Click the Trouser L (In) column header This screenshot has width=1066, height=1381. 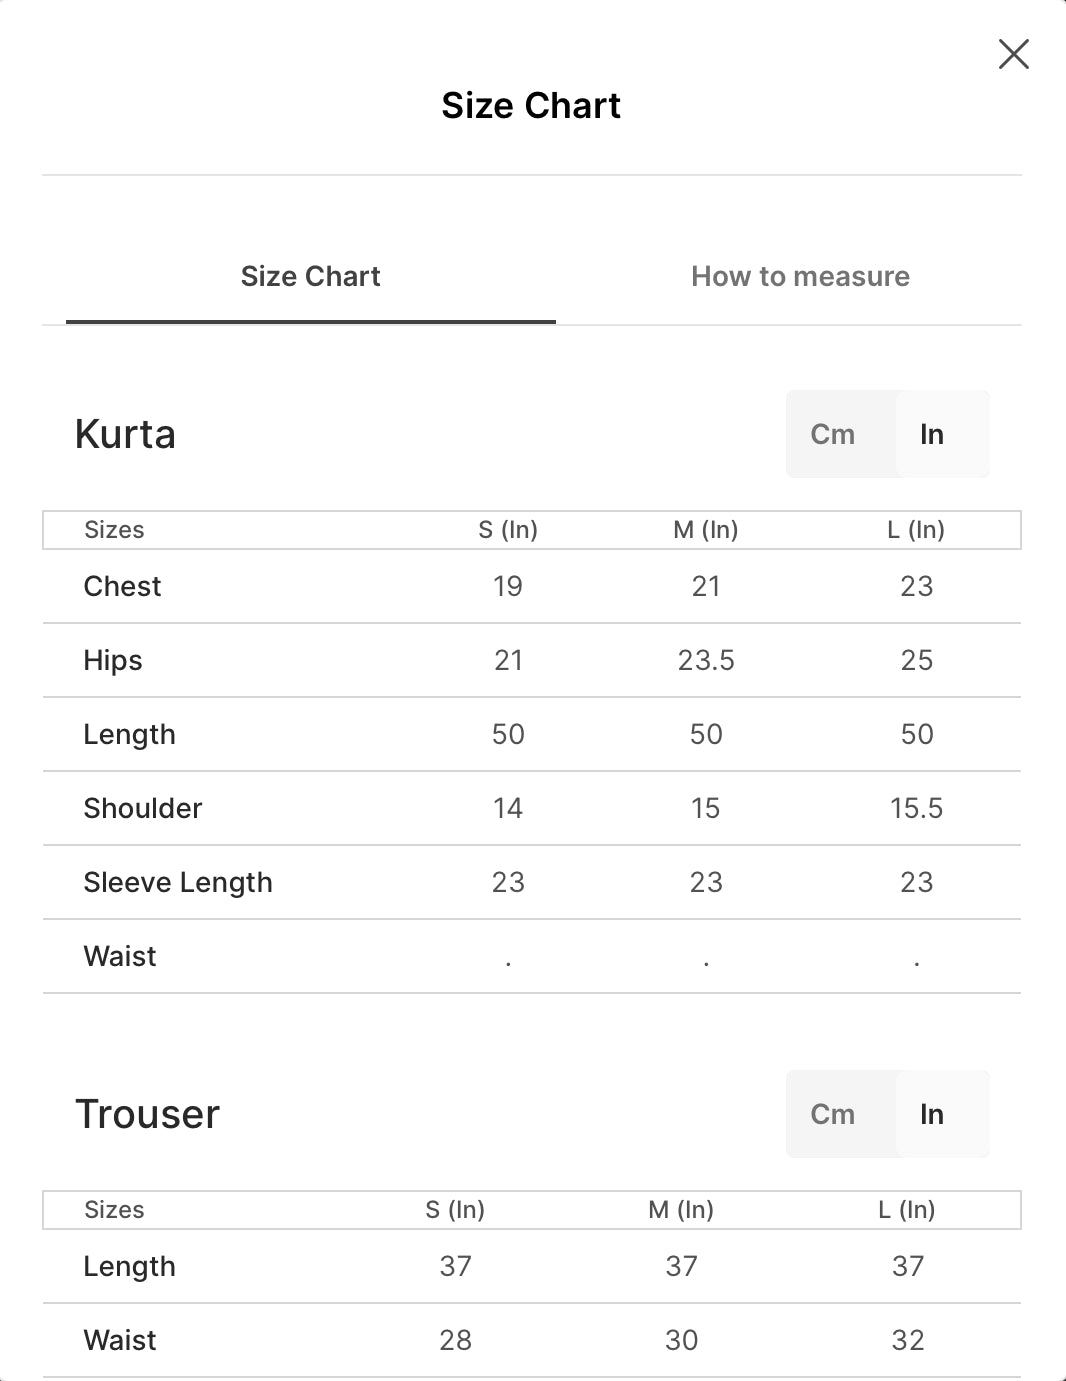pos(907,1210)
